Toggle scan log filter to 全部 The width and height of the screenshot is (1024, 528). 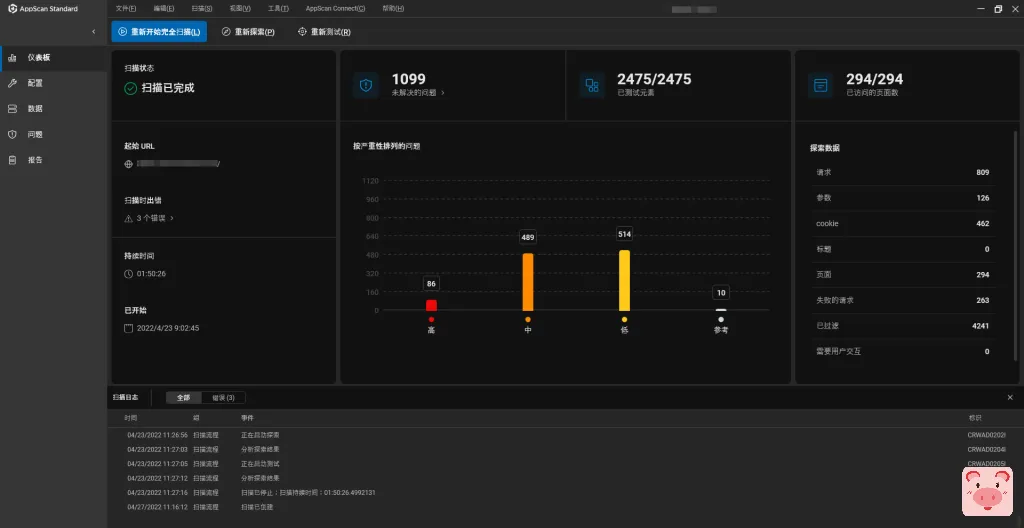183,397
